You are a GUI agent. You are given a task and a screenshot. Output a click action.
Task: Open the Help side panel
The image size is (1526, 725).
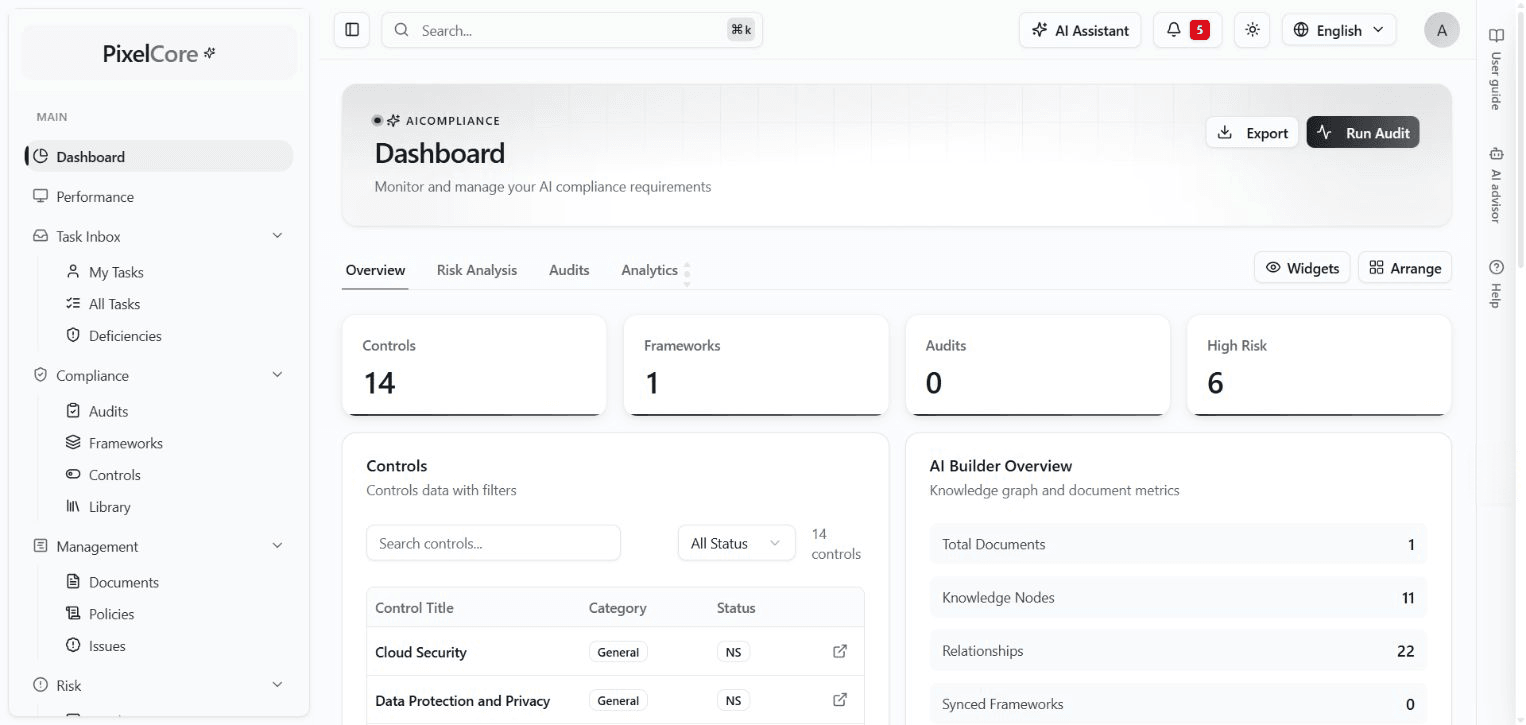coord(1496,284)
